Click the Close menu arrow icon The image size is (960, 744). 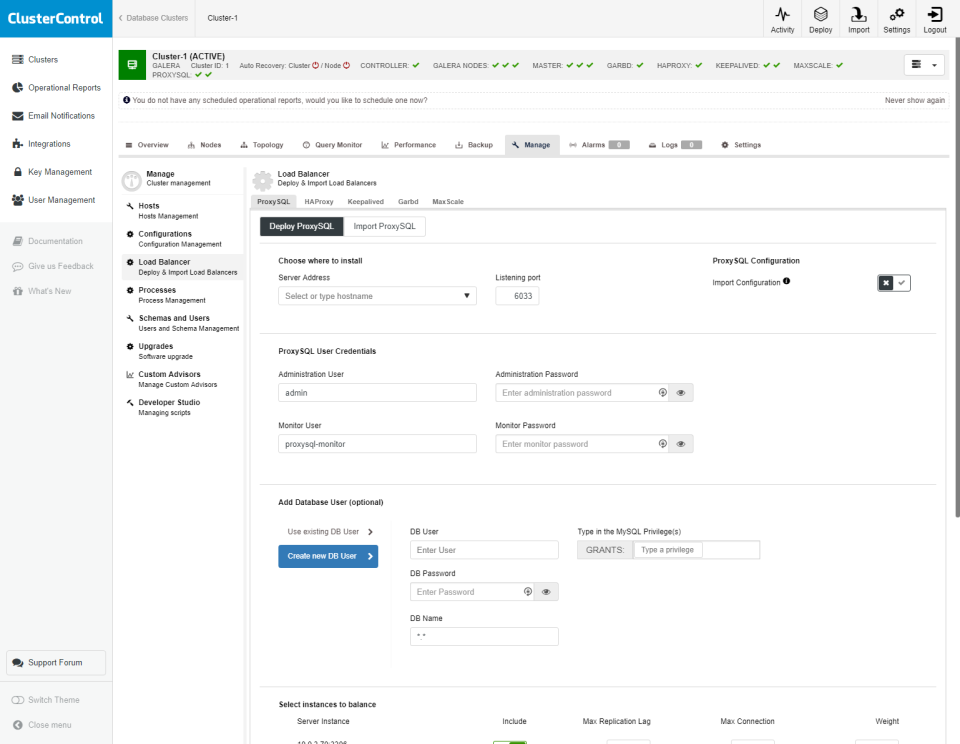coord(18,725)
